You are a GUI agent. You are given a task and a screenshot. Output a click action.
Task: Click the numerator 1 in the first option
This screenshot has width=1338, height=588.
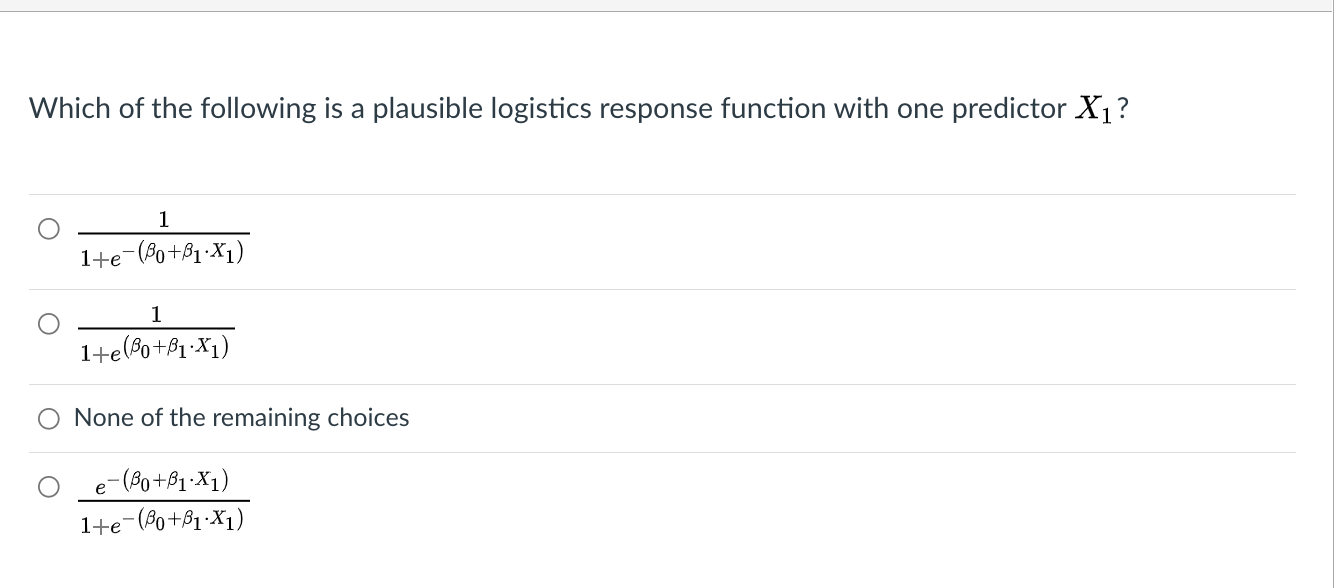pyautogui.click(x=162, y=218)
